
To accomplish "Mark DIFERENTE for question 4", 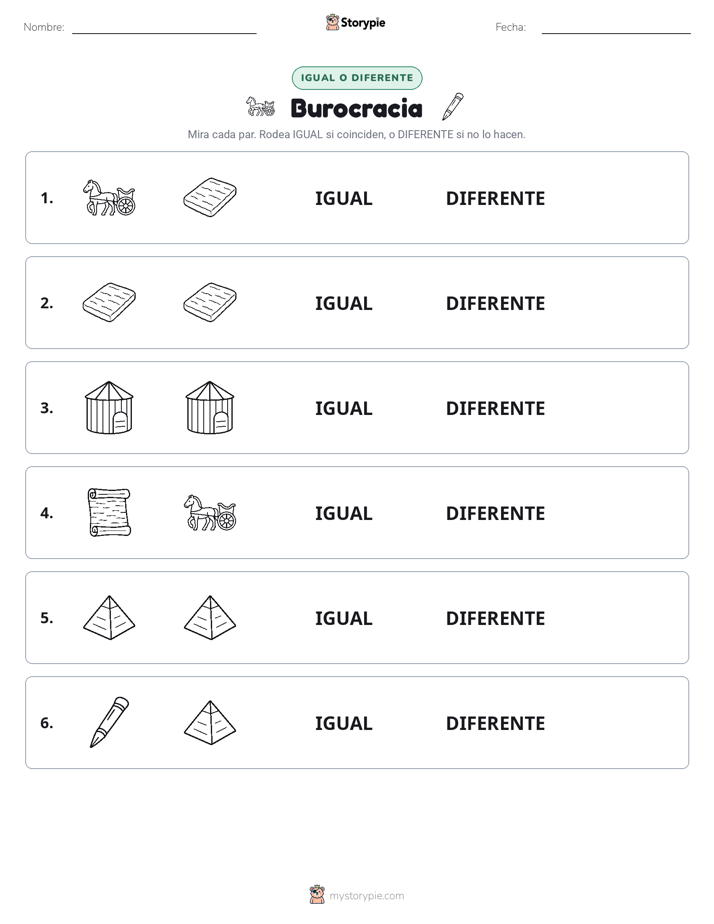I will click(495, 513).
